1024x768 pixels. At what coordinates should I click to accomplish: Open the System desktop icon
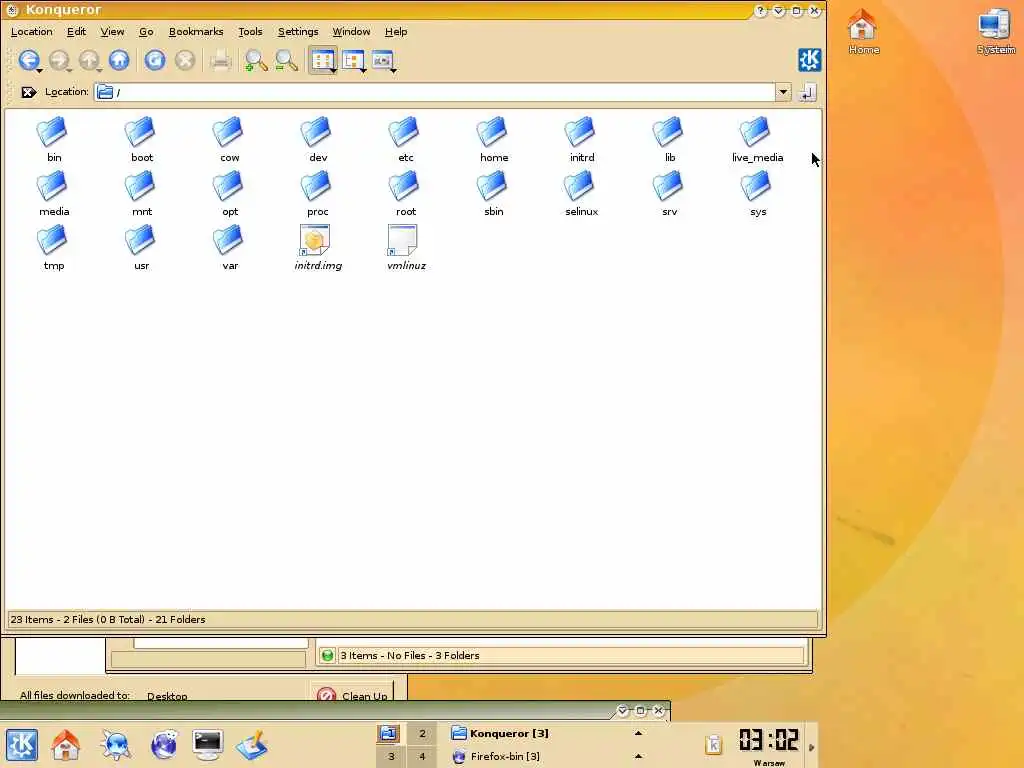(995, 31)
